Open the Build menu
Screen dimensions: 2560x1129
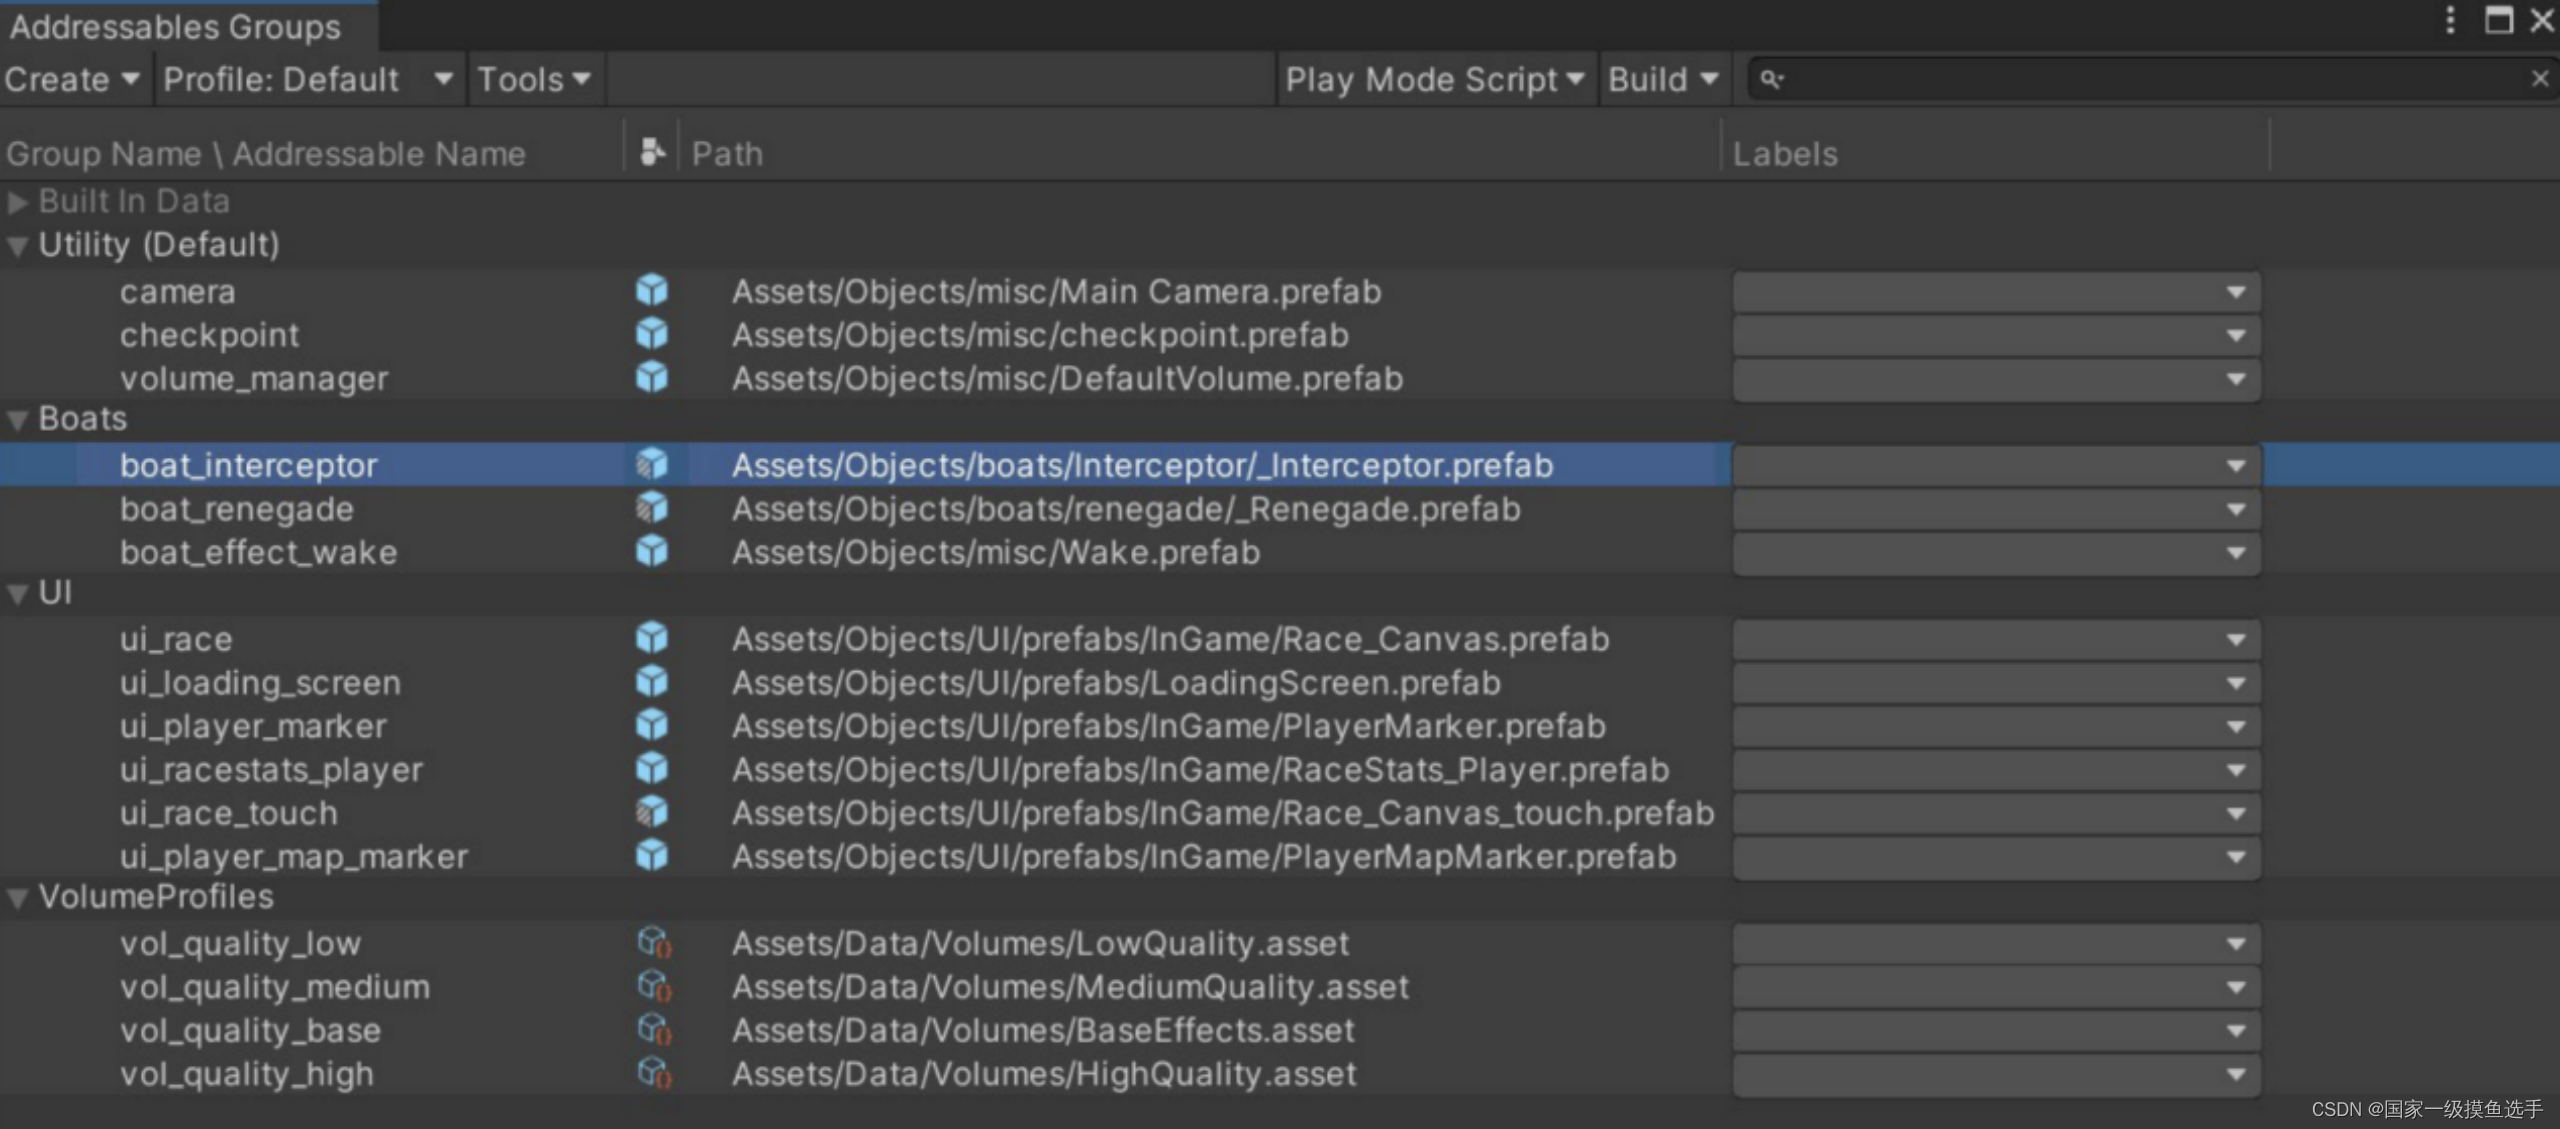point(1663,79)
